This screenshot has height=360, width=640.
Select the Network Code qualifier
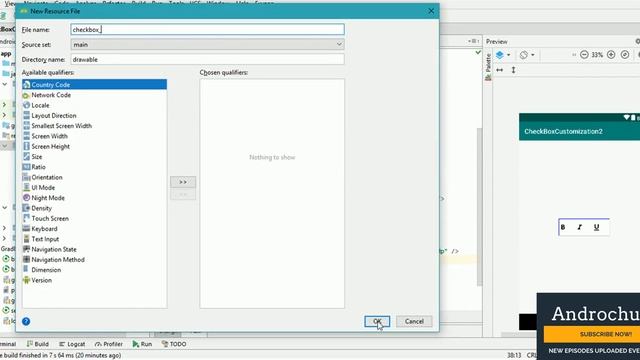click(x=94, y=95)
